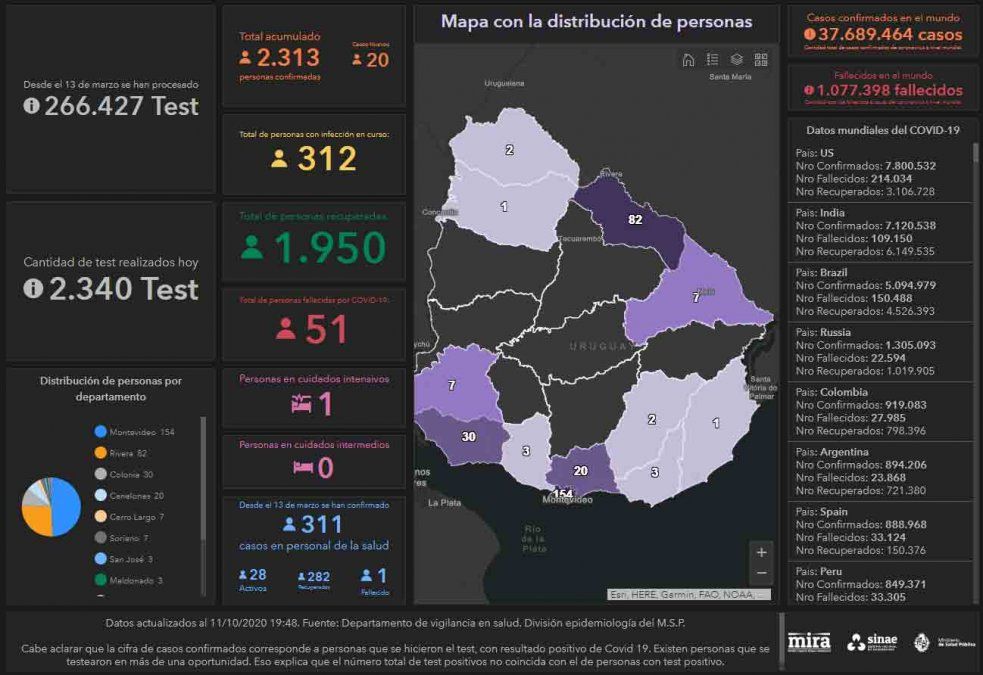The width and height of the screenshot is (983, 675).
Task: Click info icon beside 266.427 Test
Action: pyautogui.click(x=31, y=106)
